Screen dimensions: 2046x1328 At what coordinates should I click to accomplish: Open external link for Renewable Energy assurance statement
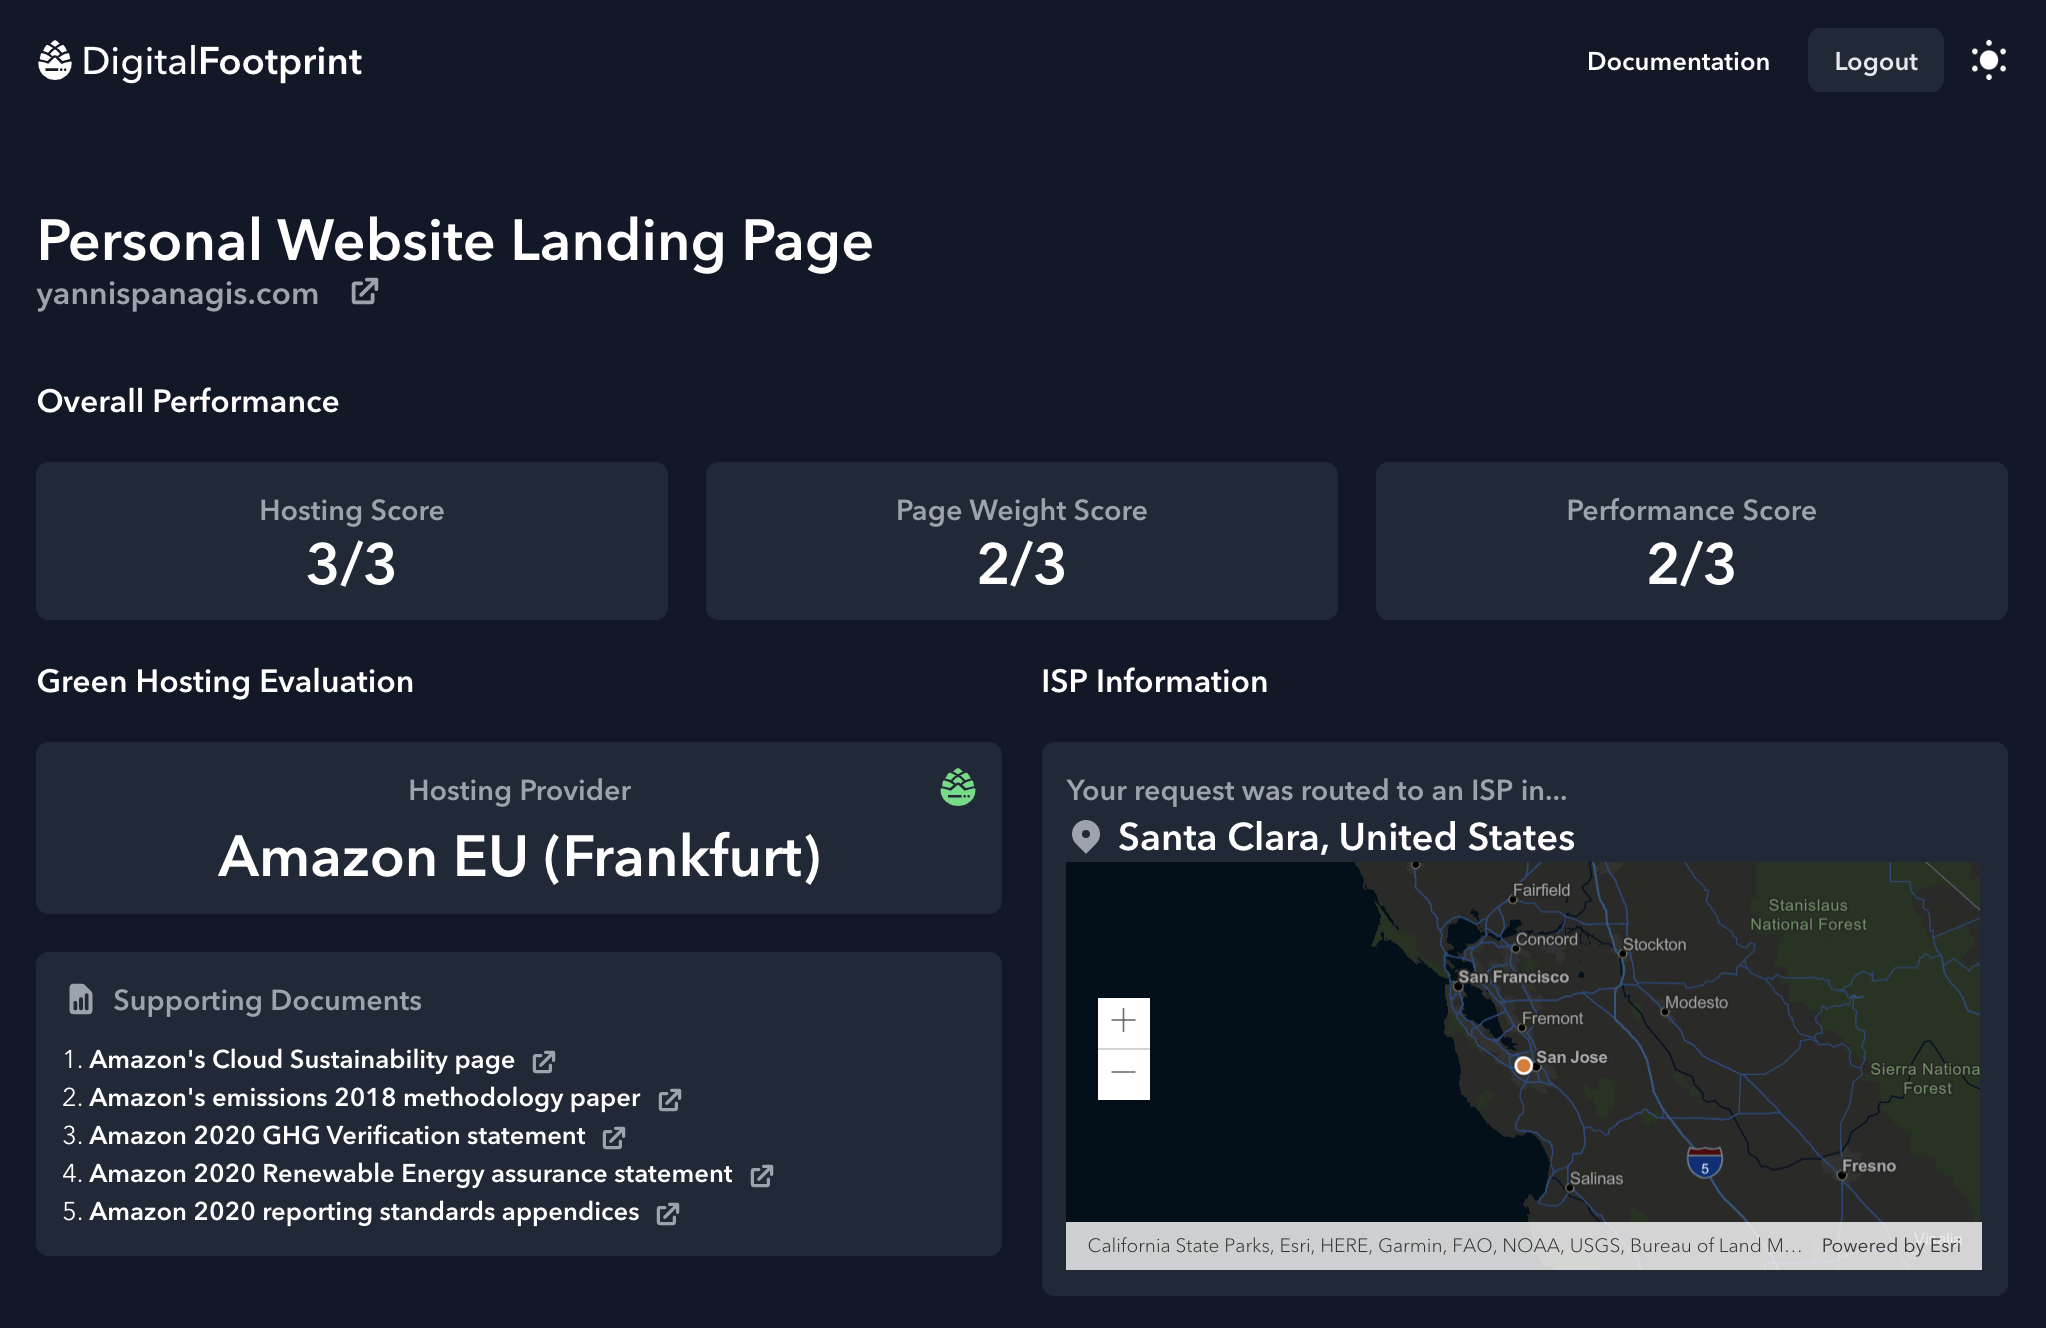(x=762, y=1175)
